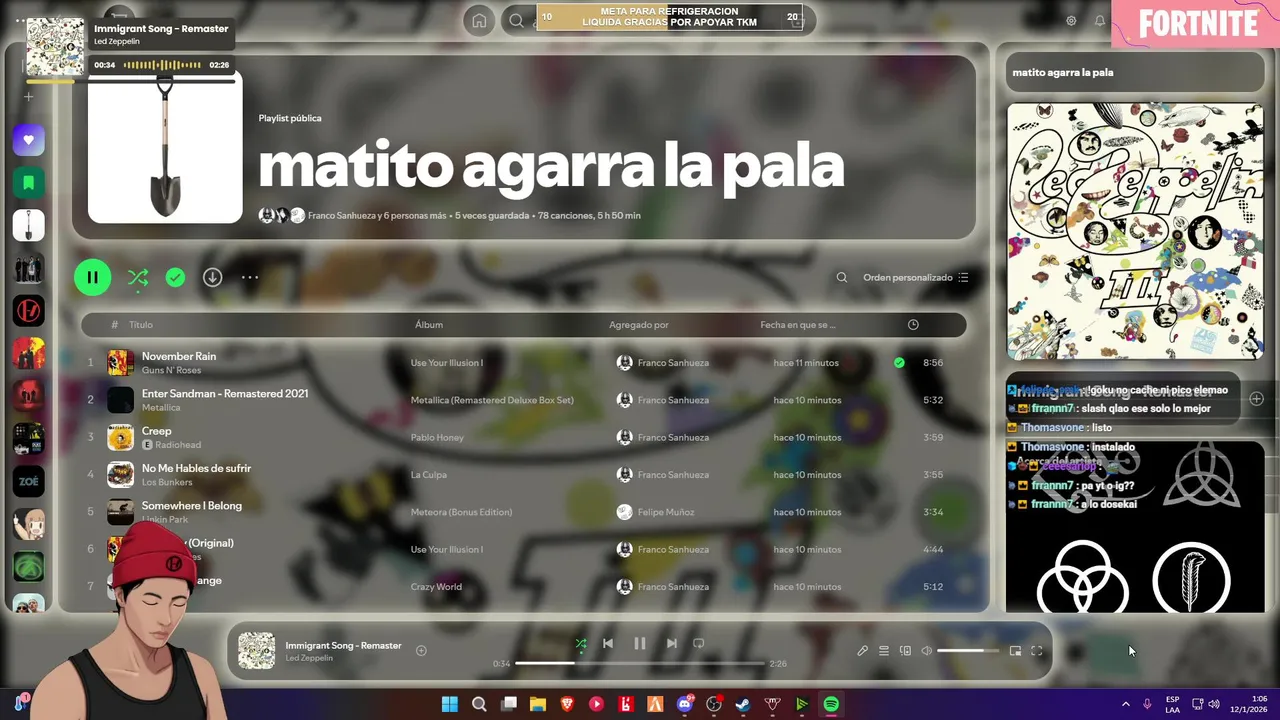Open the Use Your Illusion I album link for November Rain
Image resolution: width=1280 pixels, height=720 pixels.
446,362
